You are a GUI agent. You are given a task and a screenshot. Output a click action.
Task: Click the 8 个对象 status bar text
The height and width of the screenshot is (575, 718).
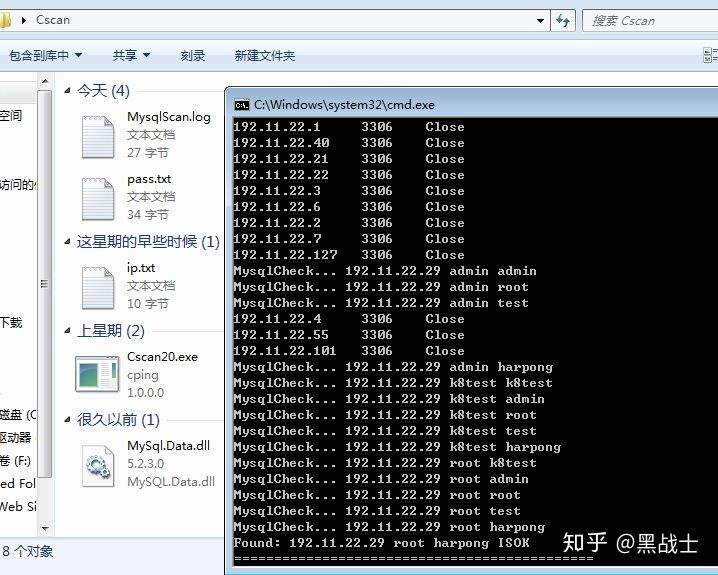click(x=28, y=551)
